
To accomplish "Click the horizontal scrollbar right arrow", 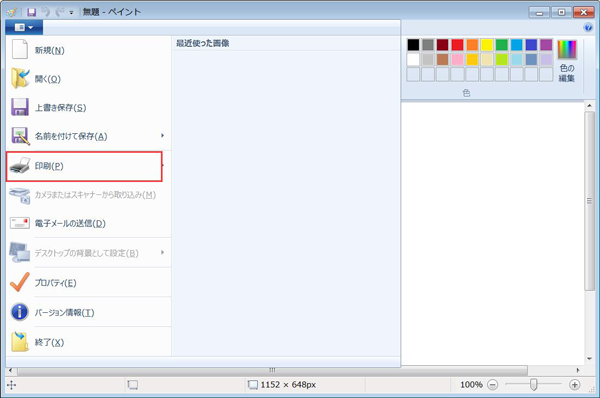I will 578,370.
